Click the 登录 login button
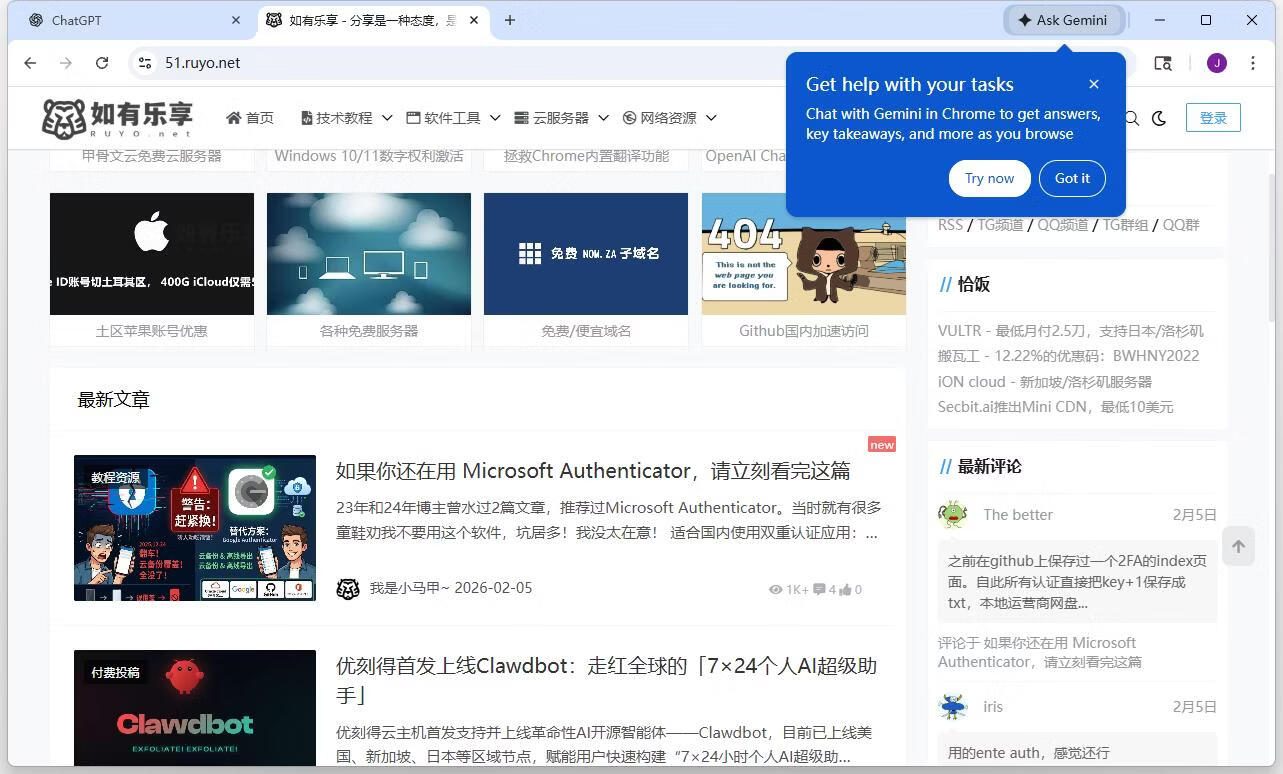Image resolution: width=1283 pixels, height=774 pixels. click(x=1213, y=118)
